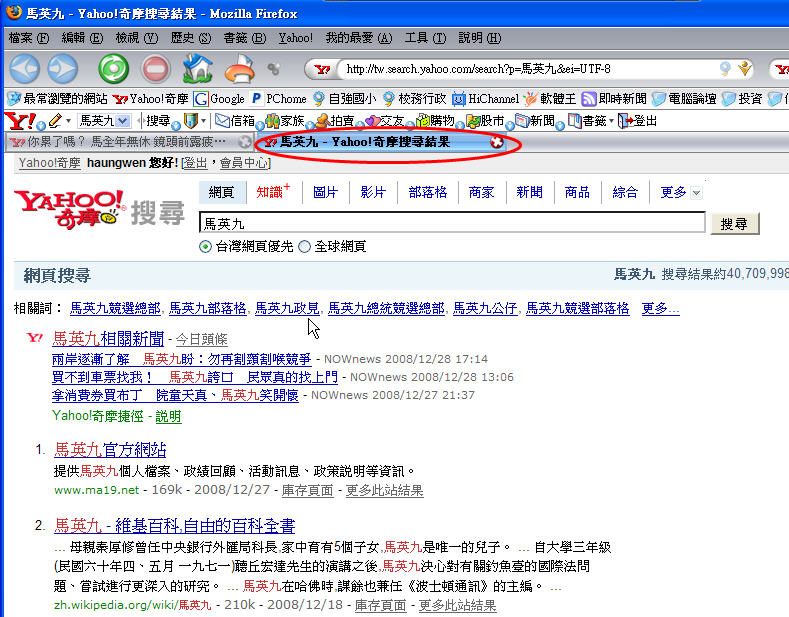This screenshot has width=789, height=617.
Task: Open the 校務行政 bookmark
Action: tap(414, 99)
